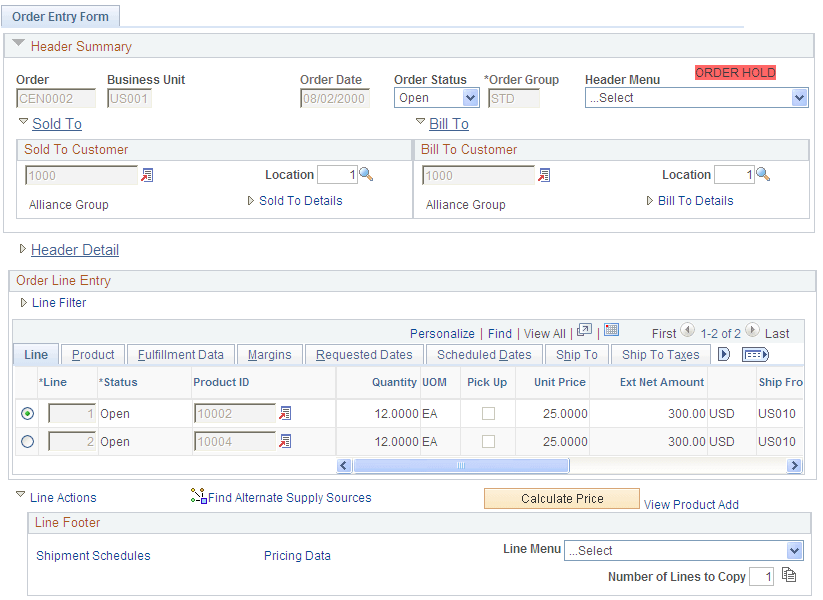Click the Calculate Price button

click(x=562, y=498)
